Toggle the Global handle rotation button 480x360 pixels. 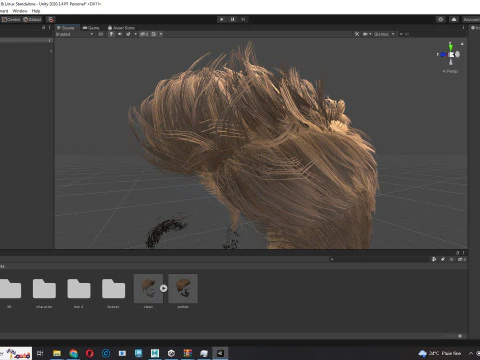point(32,19)
